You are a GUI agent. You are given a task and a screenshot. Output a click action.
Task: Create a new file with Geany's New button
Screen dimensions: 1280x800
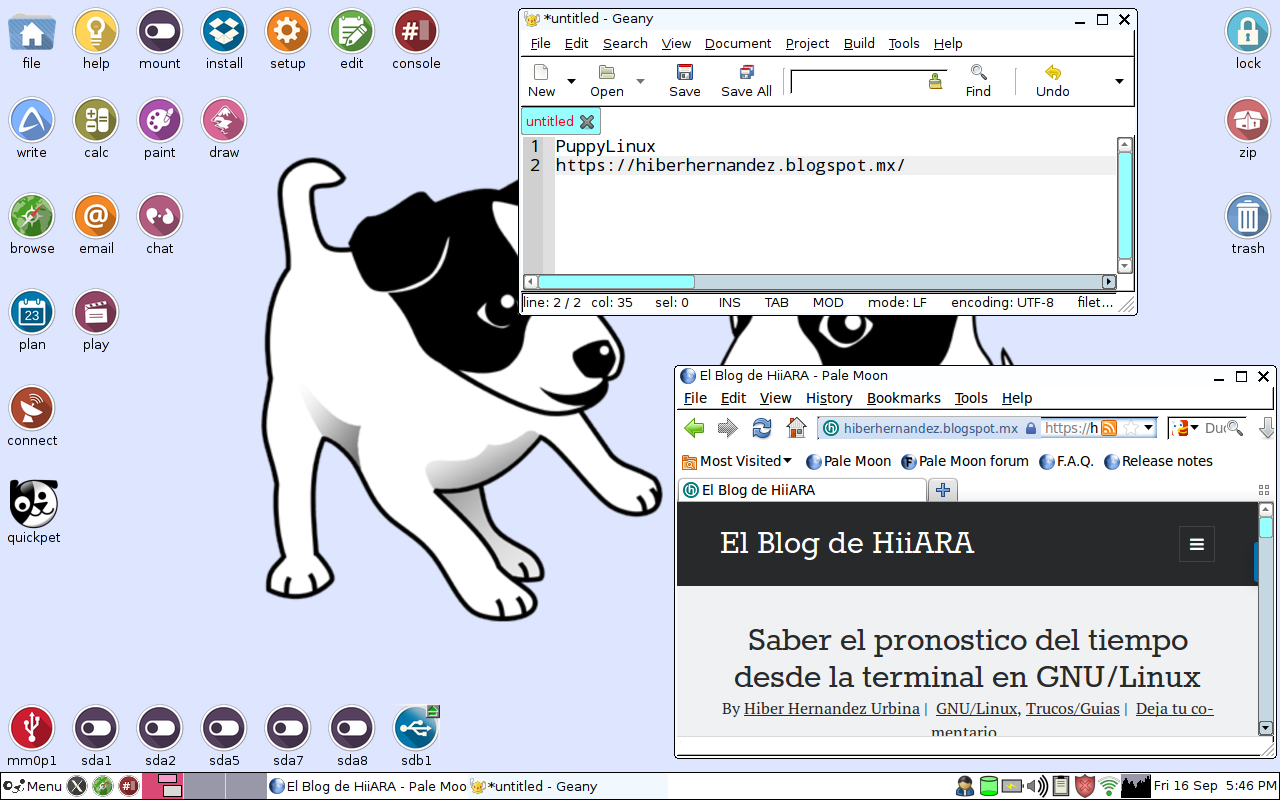541,80
